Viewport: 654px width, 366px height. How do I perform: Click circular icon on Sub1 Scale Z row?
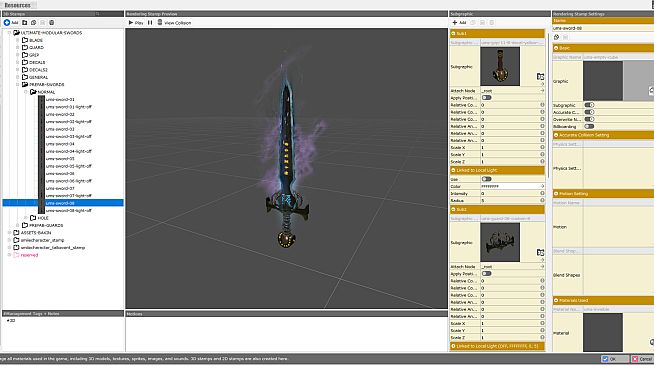542,161
